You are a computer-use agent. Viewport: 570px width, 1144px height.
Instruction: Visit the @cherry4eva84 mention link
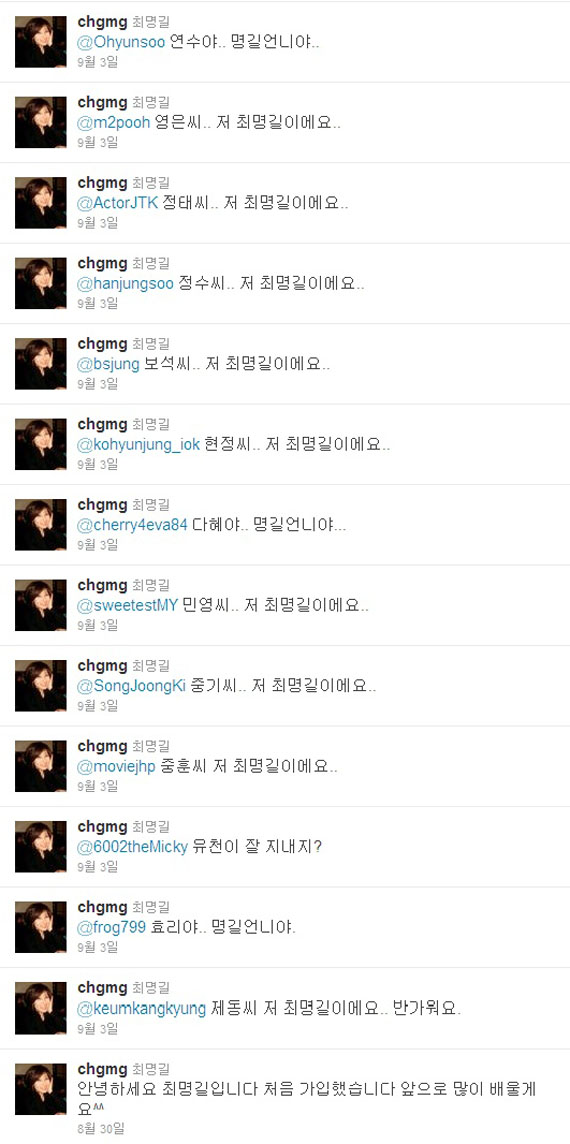pyautogui.click(x=133, y=525)
